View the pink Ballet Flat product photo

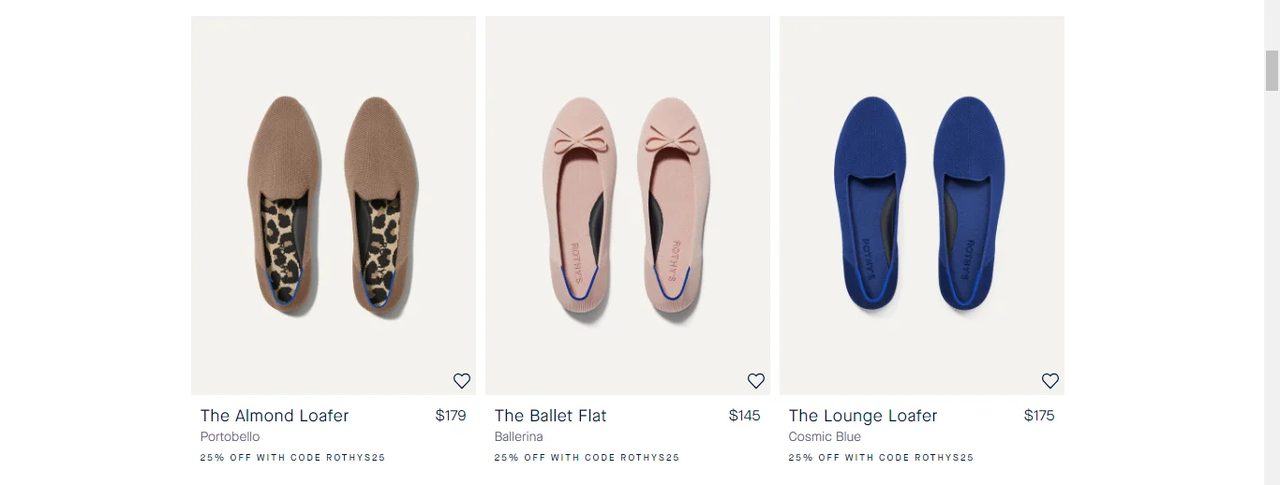point(627,205)
